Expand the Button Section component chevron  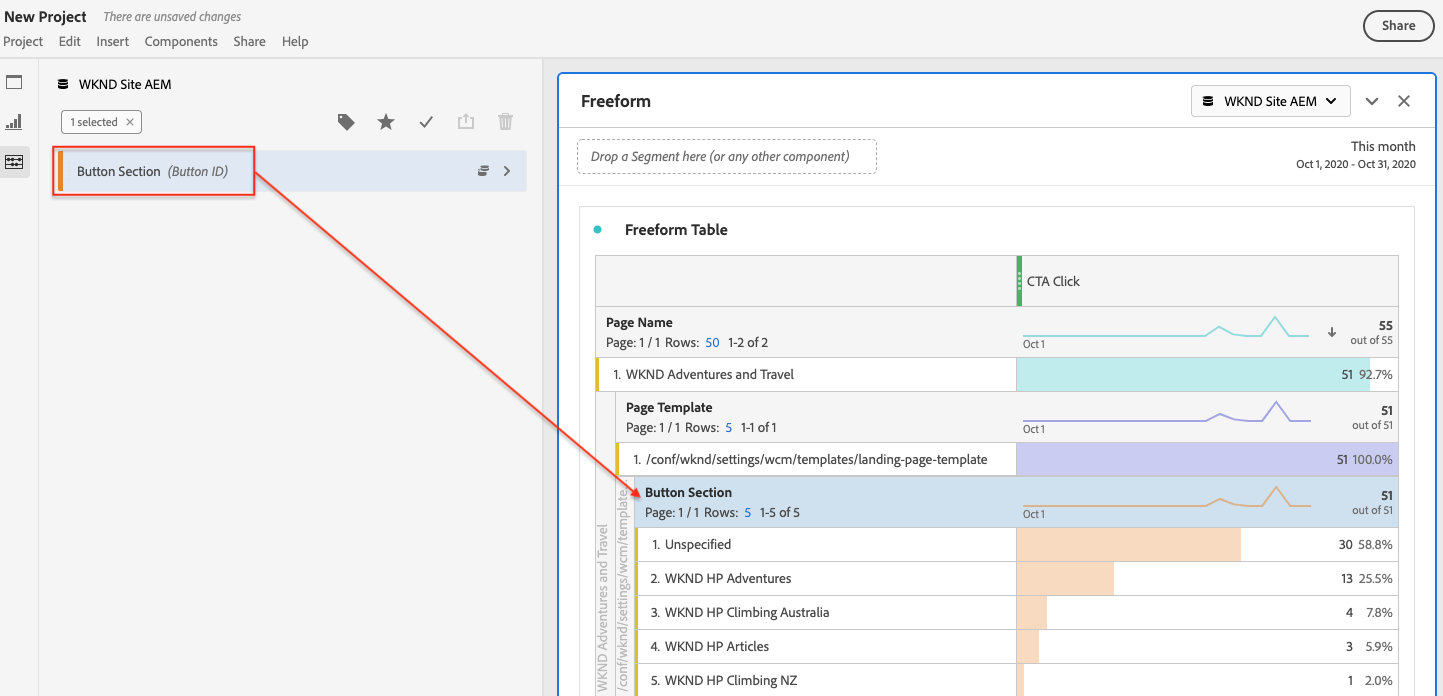click(x=507, y=171)
